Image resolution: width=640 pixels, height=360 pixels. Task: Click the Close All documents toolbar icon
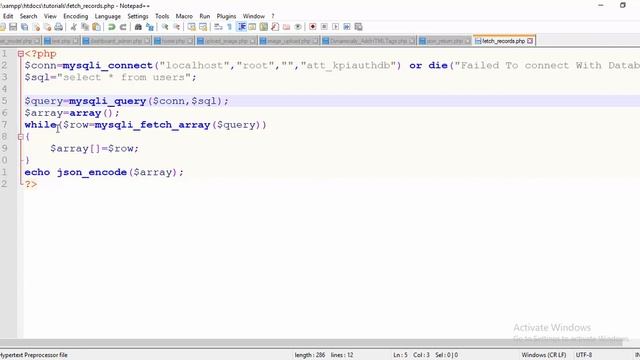pos(47,27)
